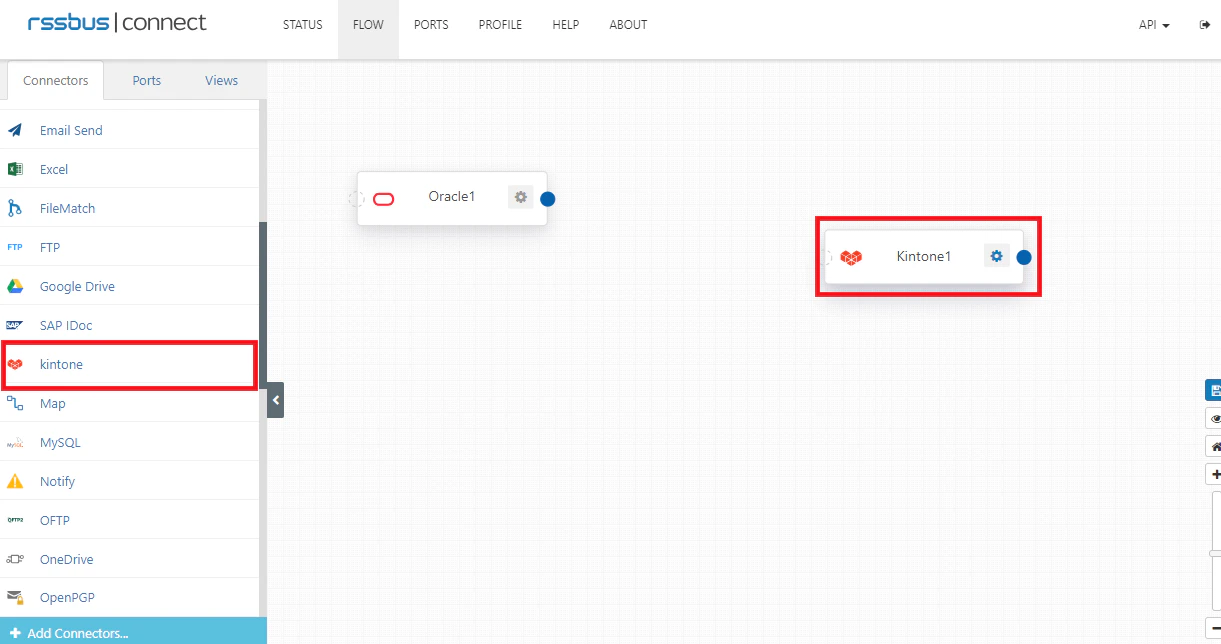
Task: Open Oracle1 connector settings gear
Action: 520,197
